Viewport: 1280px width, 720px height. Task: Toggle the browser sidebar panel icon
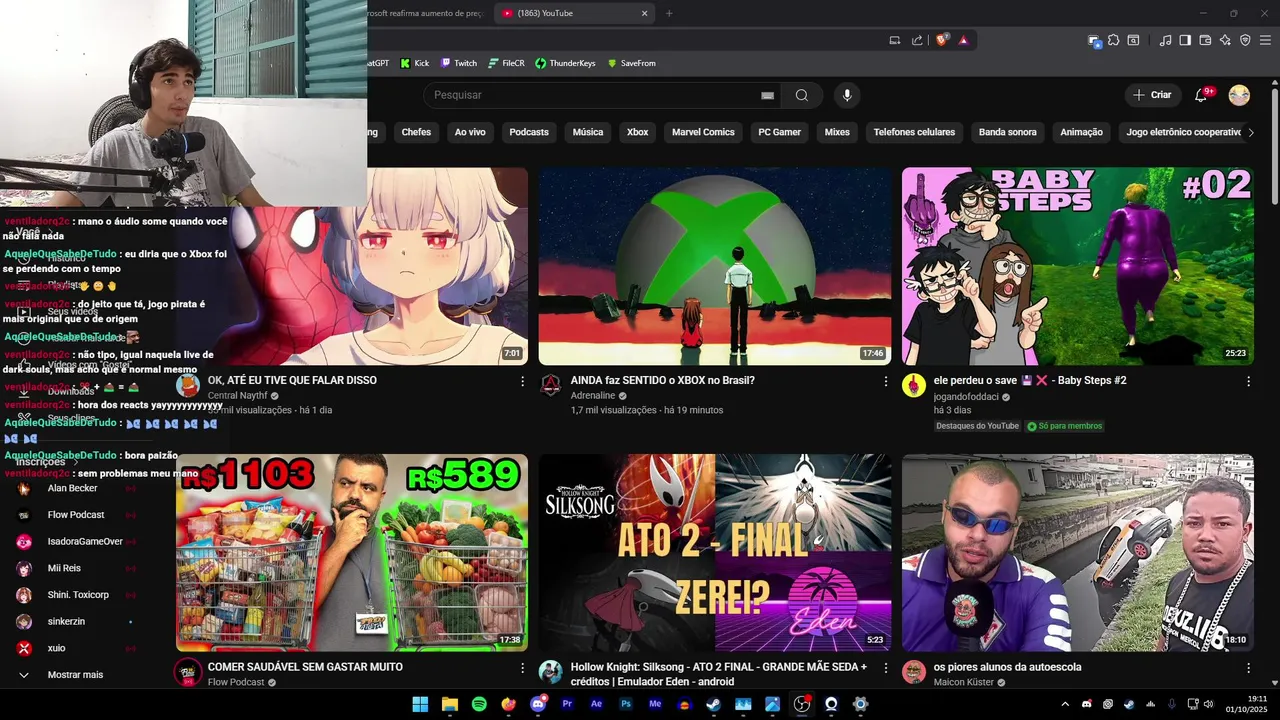1185,40
